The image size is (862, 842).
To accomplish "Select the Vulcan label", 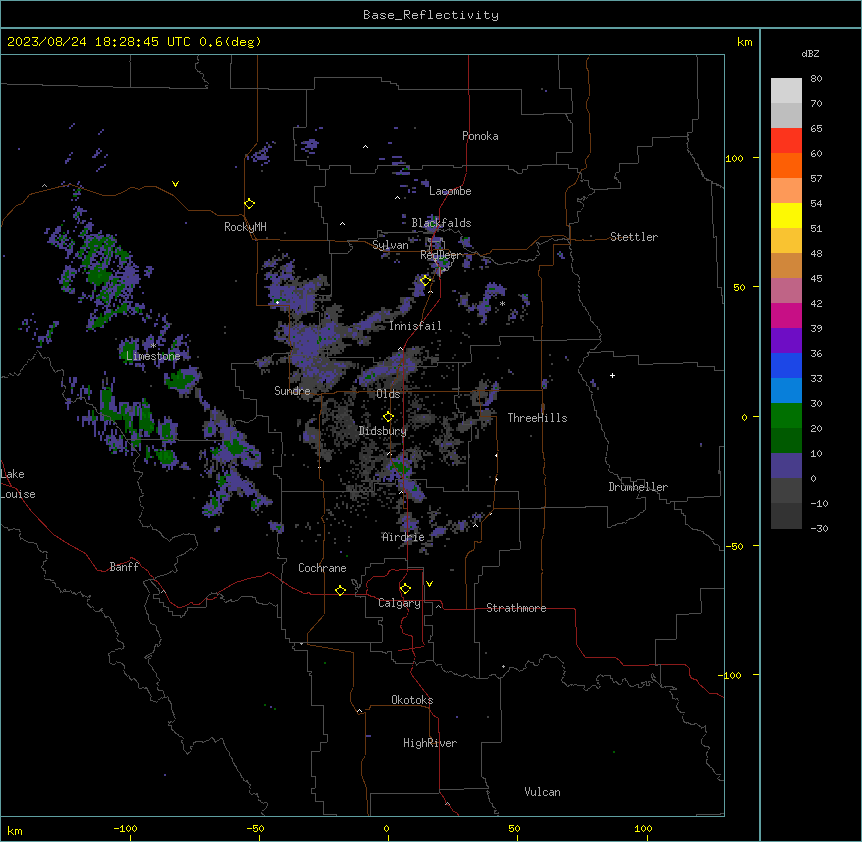I will click(543, 792).
